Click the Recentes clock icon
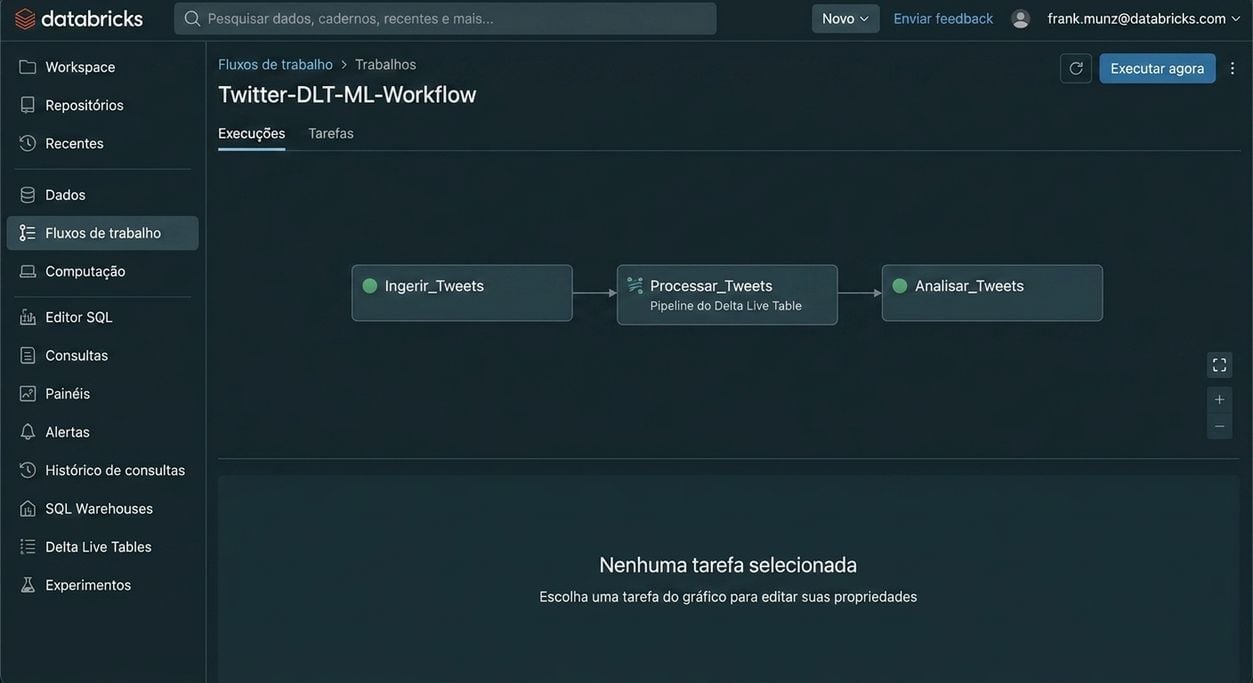 pyautogui.click(x=28, y=143)
